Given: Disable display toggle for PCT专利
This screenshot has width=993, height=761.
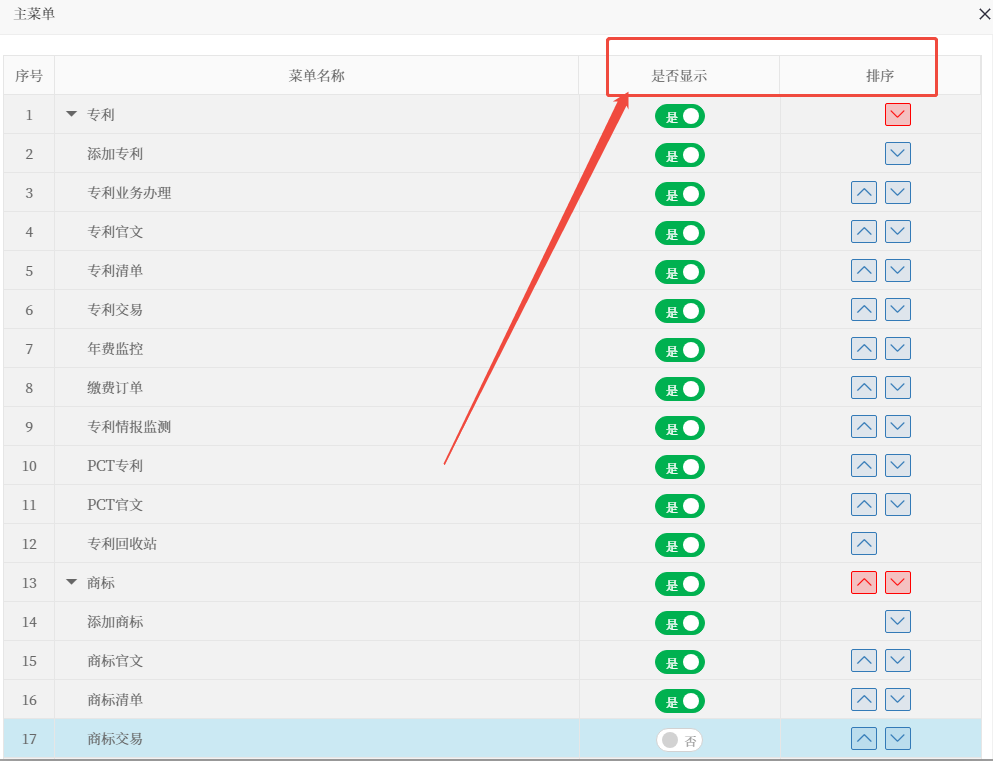Looking at the screenshot, I should tap(680, 467).
